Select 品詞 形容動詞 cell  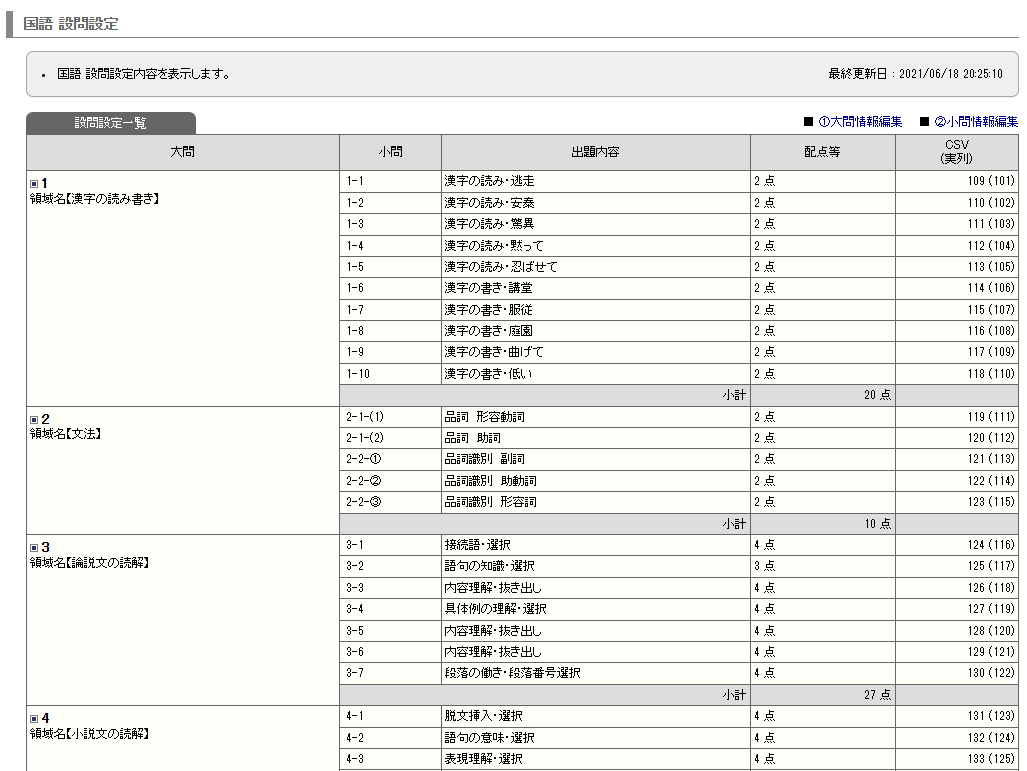595,417
